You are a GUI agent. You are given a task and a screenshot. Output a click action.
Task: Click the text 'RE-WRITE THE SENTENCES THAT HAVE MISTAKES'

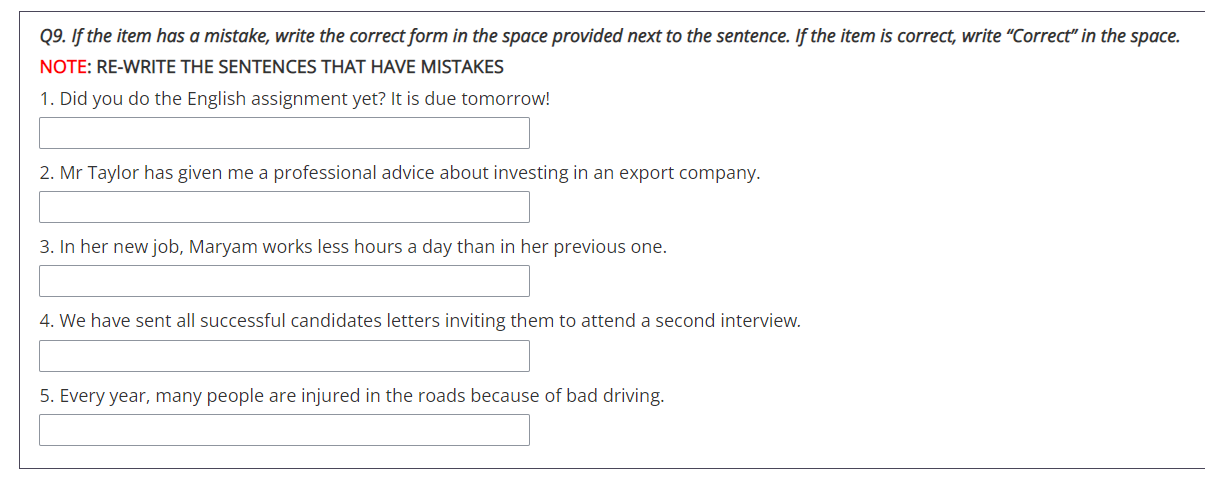point(300,67)
